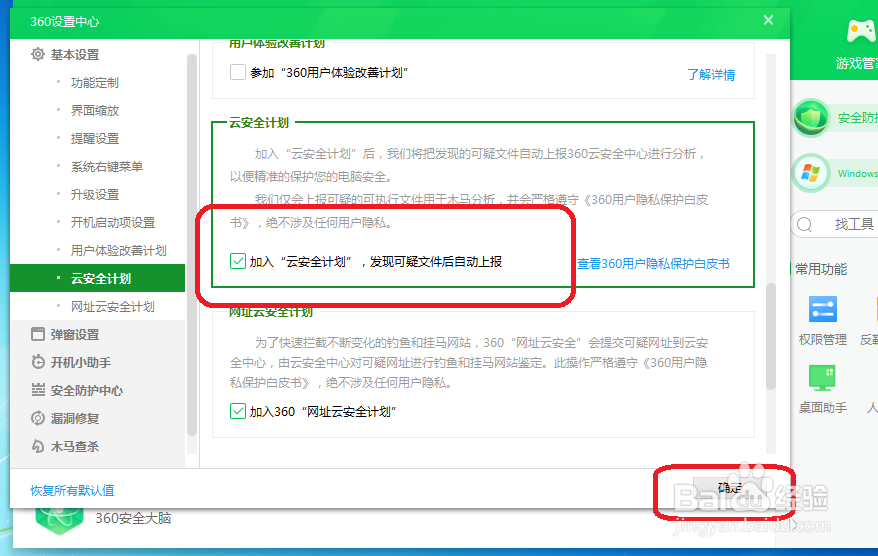Screen dimensions: 878x556
Task: Open 提醒设置 in the sidebar
Action: click(x=95, y=139)
